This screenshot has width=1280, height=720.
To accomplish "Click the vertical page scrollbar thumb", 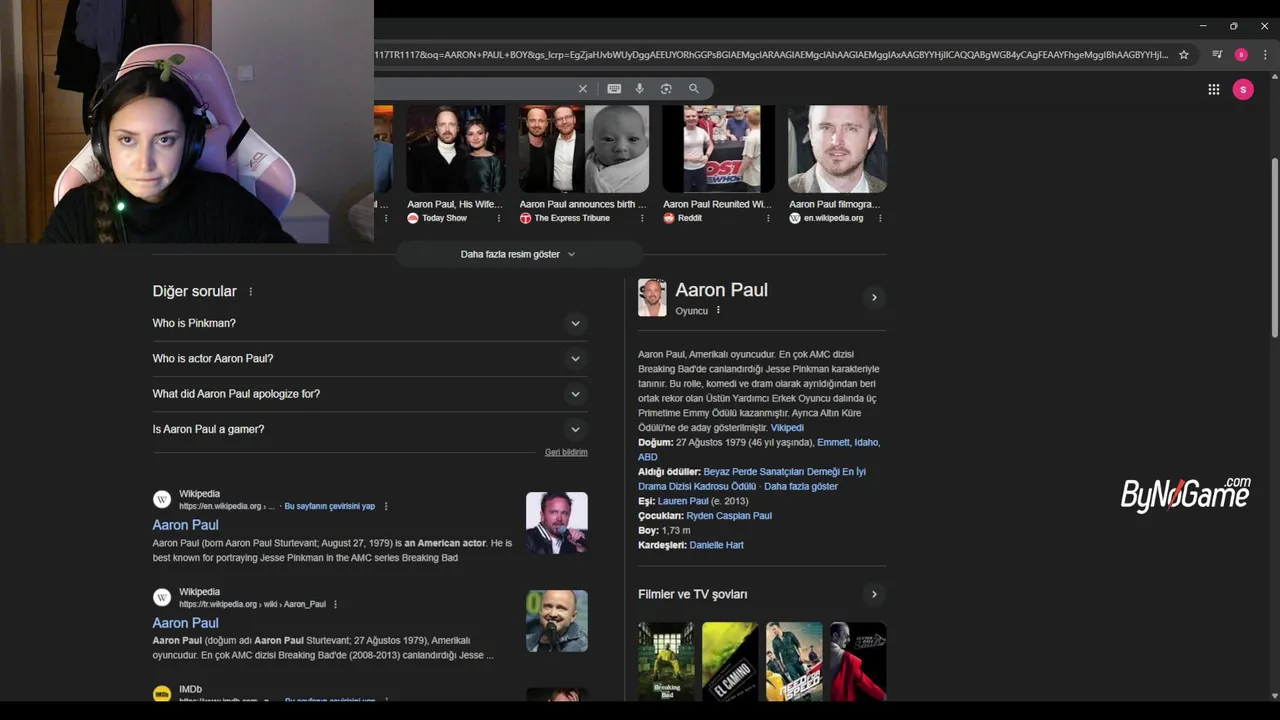I will coord(1274,248).
